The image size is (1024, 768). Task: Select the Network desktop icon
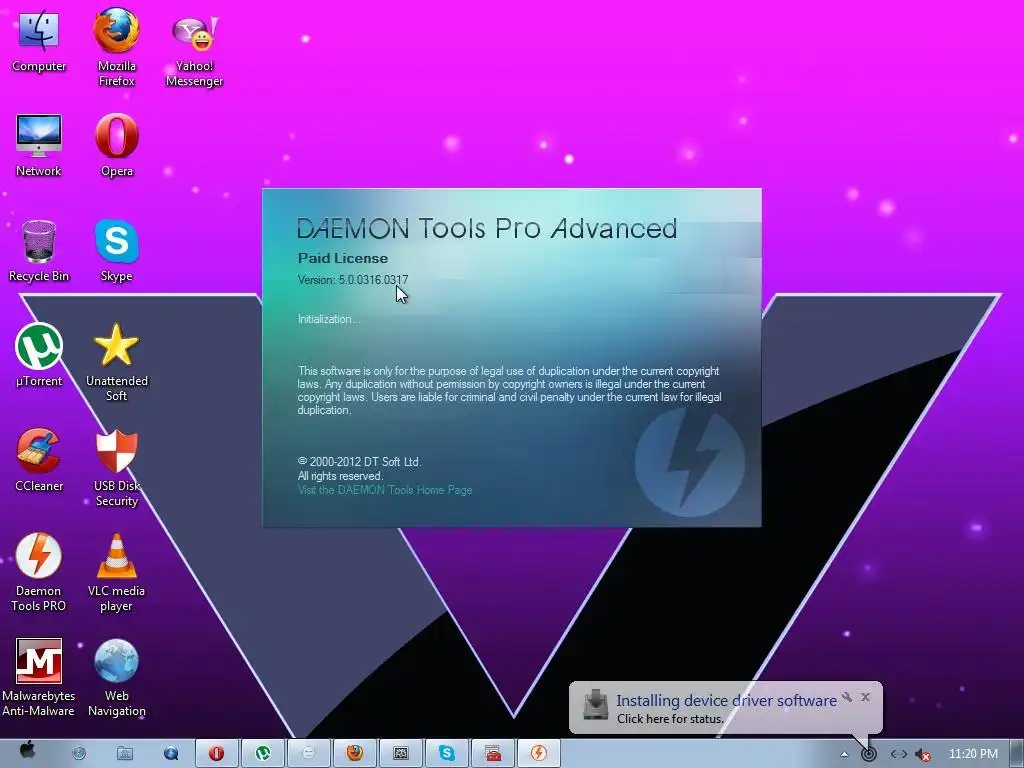click(x=39, y=146)
